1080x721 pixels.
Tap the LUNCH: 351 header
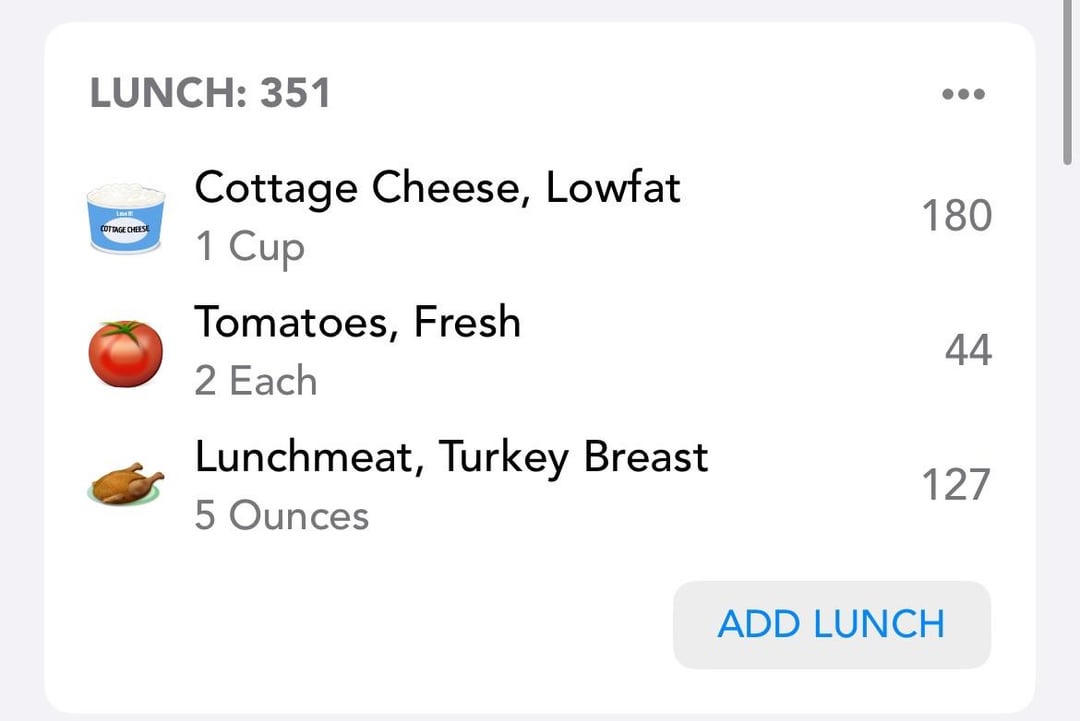pyautogui.click(x=210, y=93)
